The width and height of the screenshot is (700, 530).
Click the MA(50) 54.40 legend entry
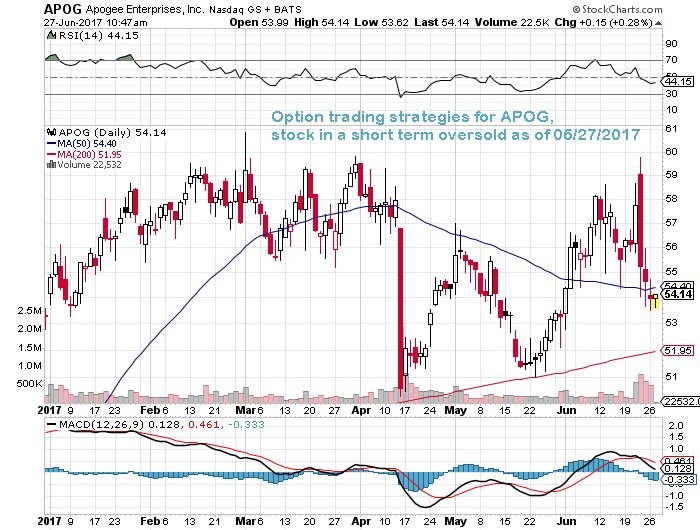point(82,143)
